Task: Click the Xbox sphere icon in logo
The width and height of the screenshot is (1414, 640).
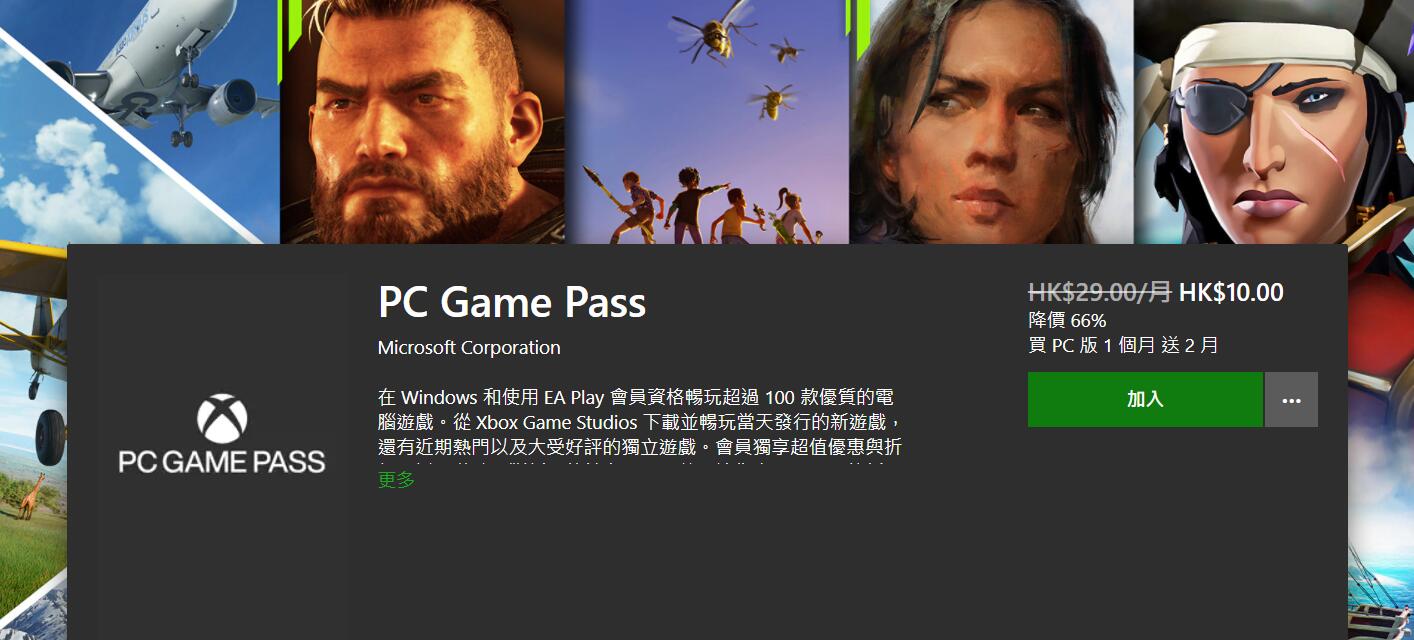Action: click(222, 418)
